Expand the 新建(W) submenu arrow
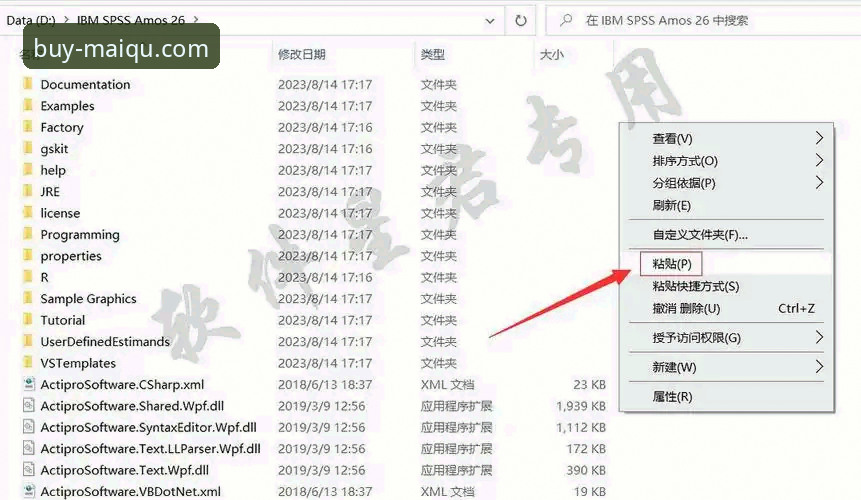This screenshot has width=861, height=500. tap(819, 366)
